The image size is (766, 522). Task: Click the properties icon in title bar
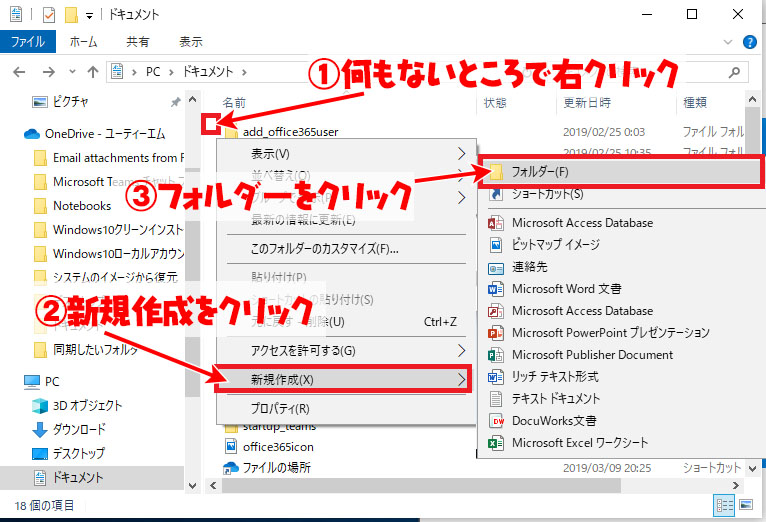(x=48, y=15)
